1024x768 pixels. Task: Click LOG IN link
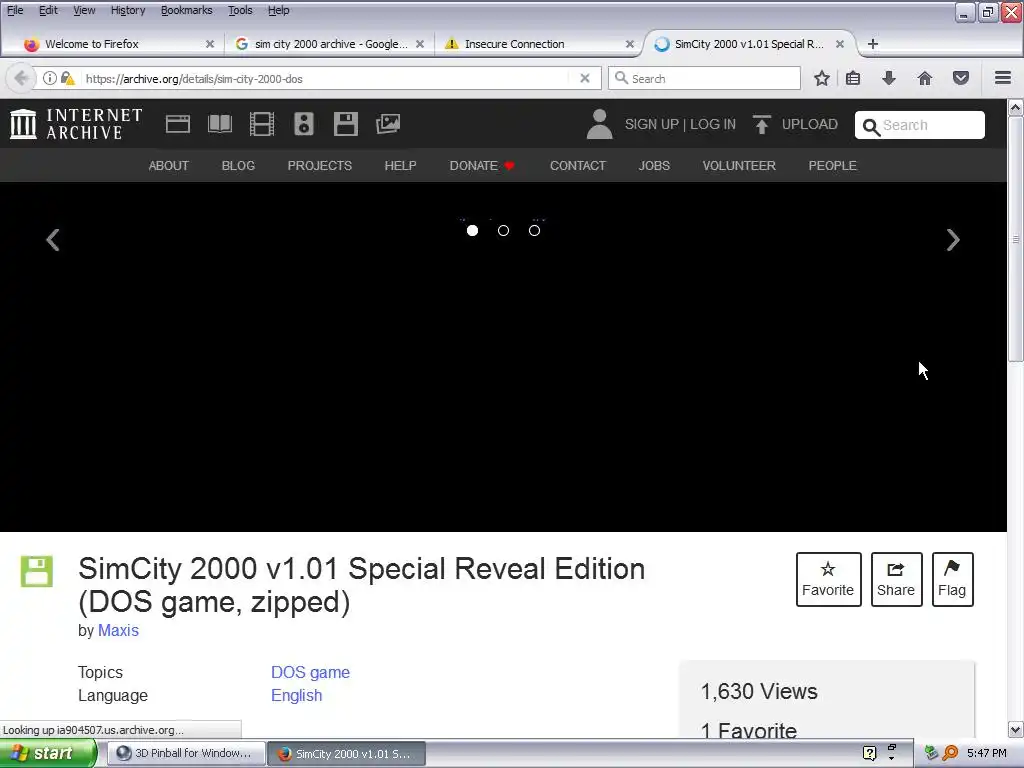[x=713, y=124]
